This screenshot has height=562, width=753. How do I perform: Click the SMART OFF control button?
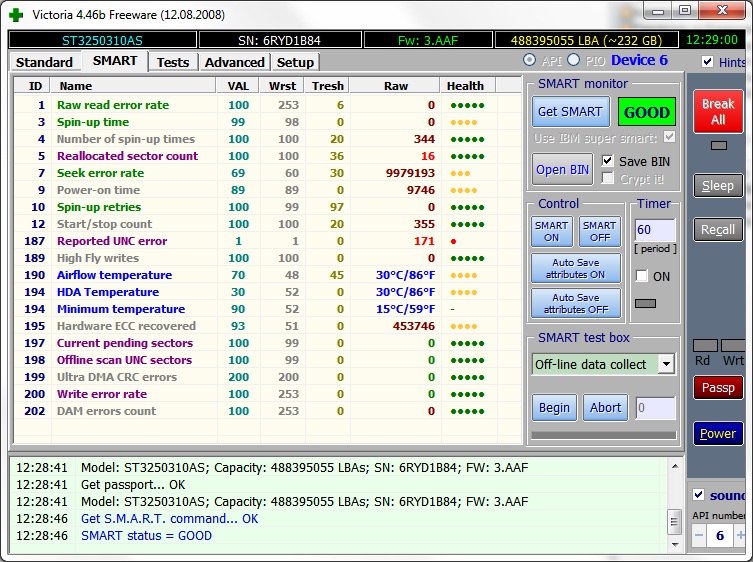point(599,232)
